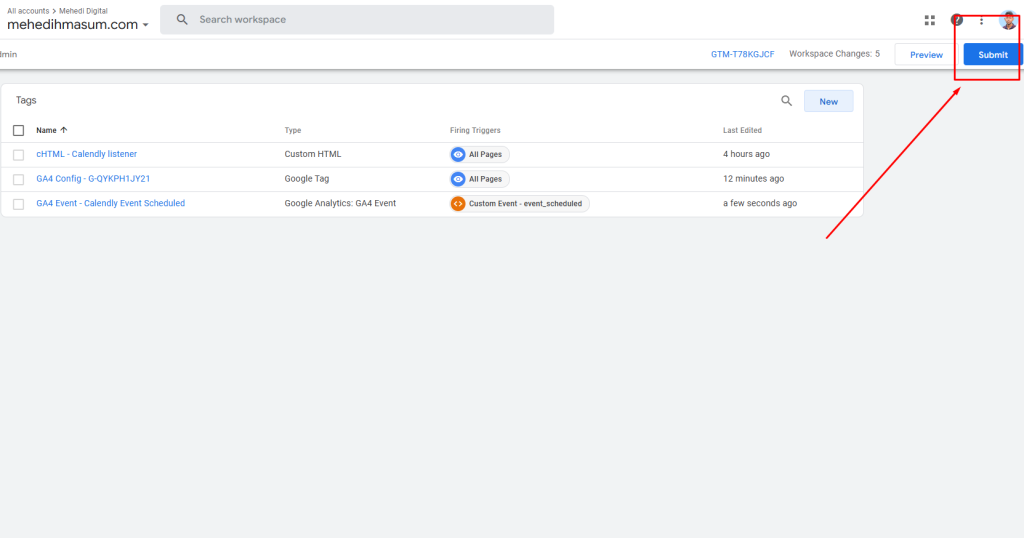Click the search icon in workspace search bar
The width and height of the screenshot is (1024, 538).
tap(182, 20)
